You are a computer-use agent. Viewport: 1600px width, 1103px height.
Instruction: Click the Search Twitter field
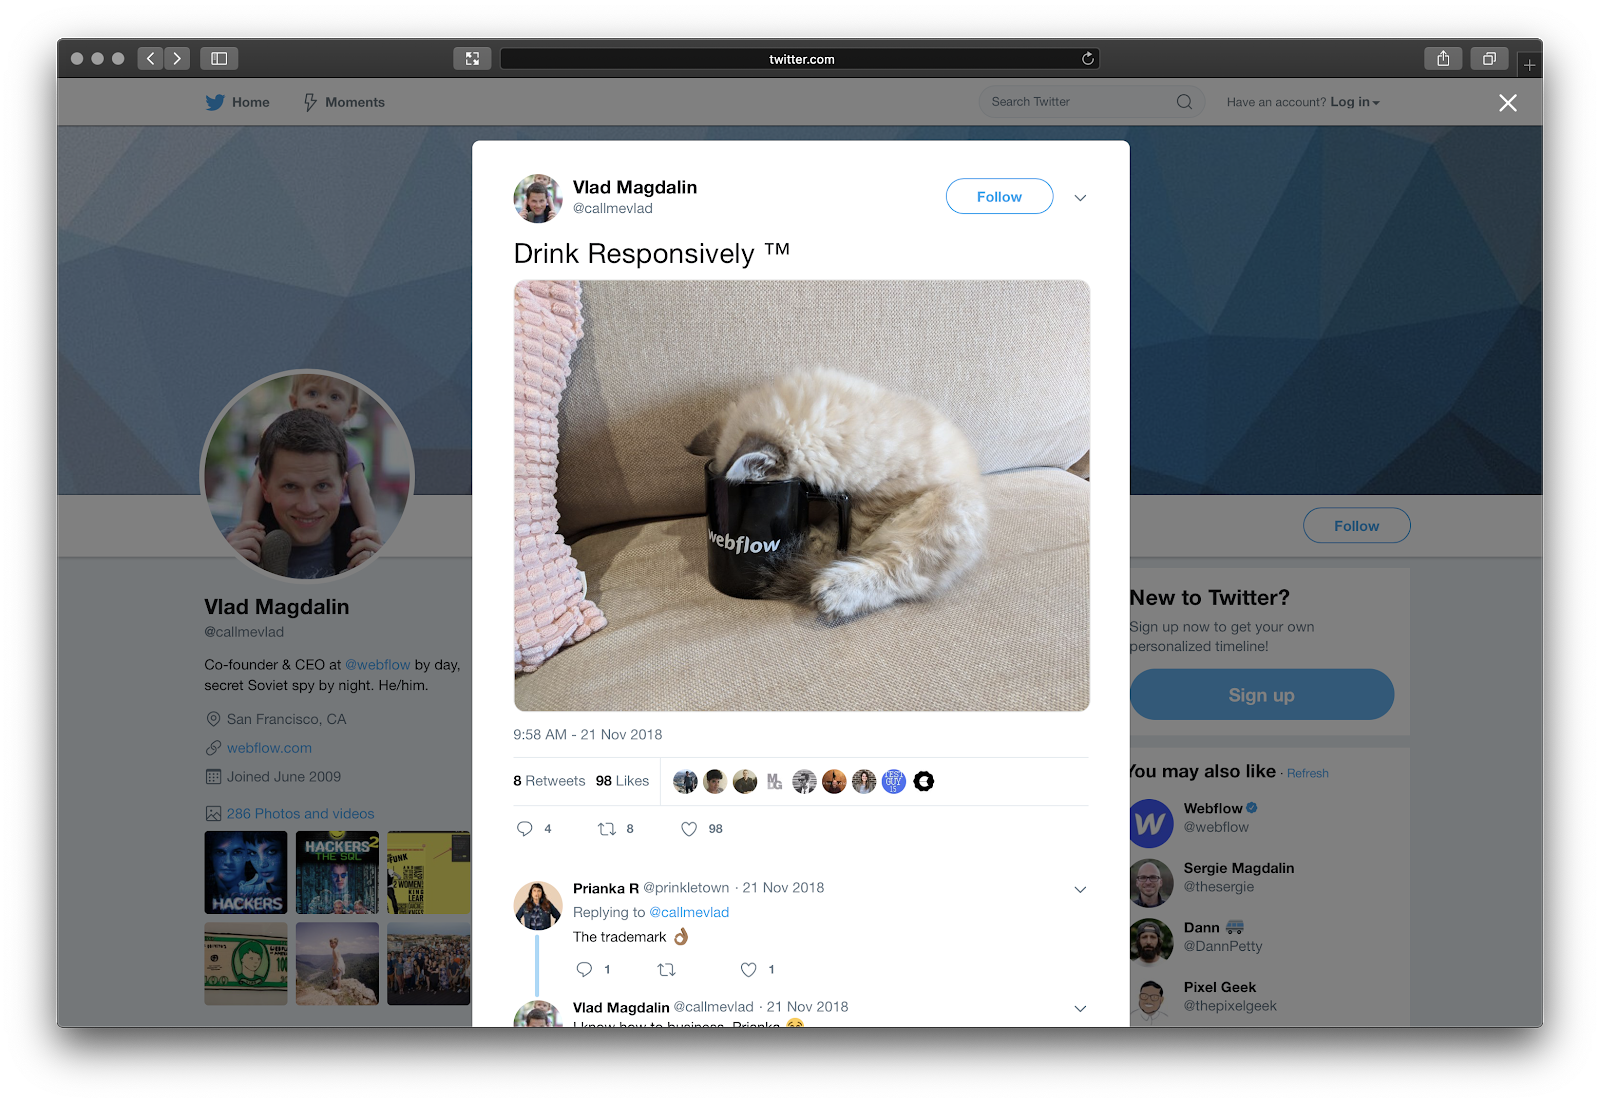(1091, 102)
